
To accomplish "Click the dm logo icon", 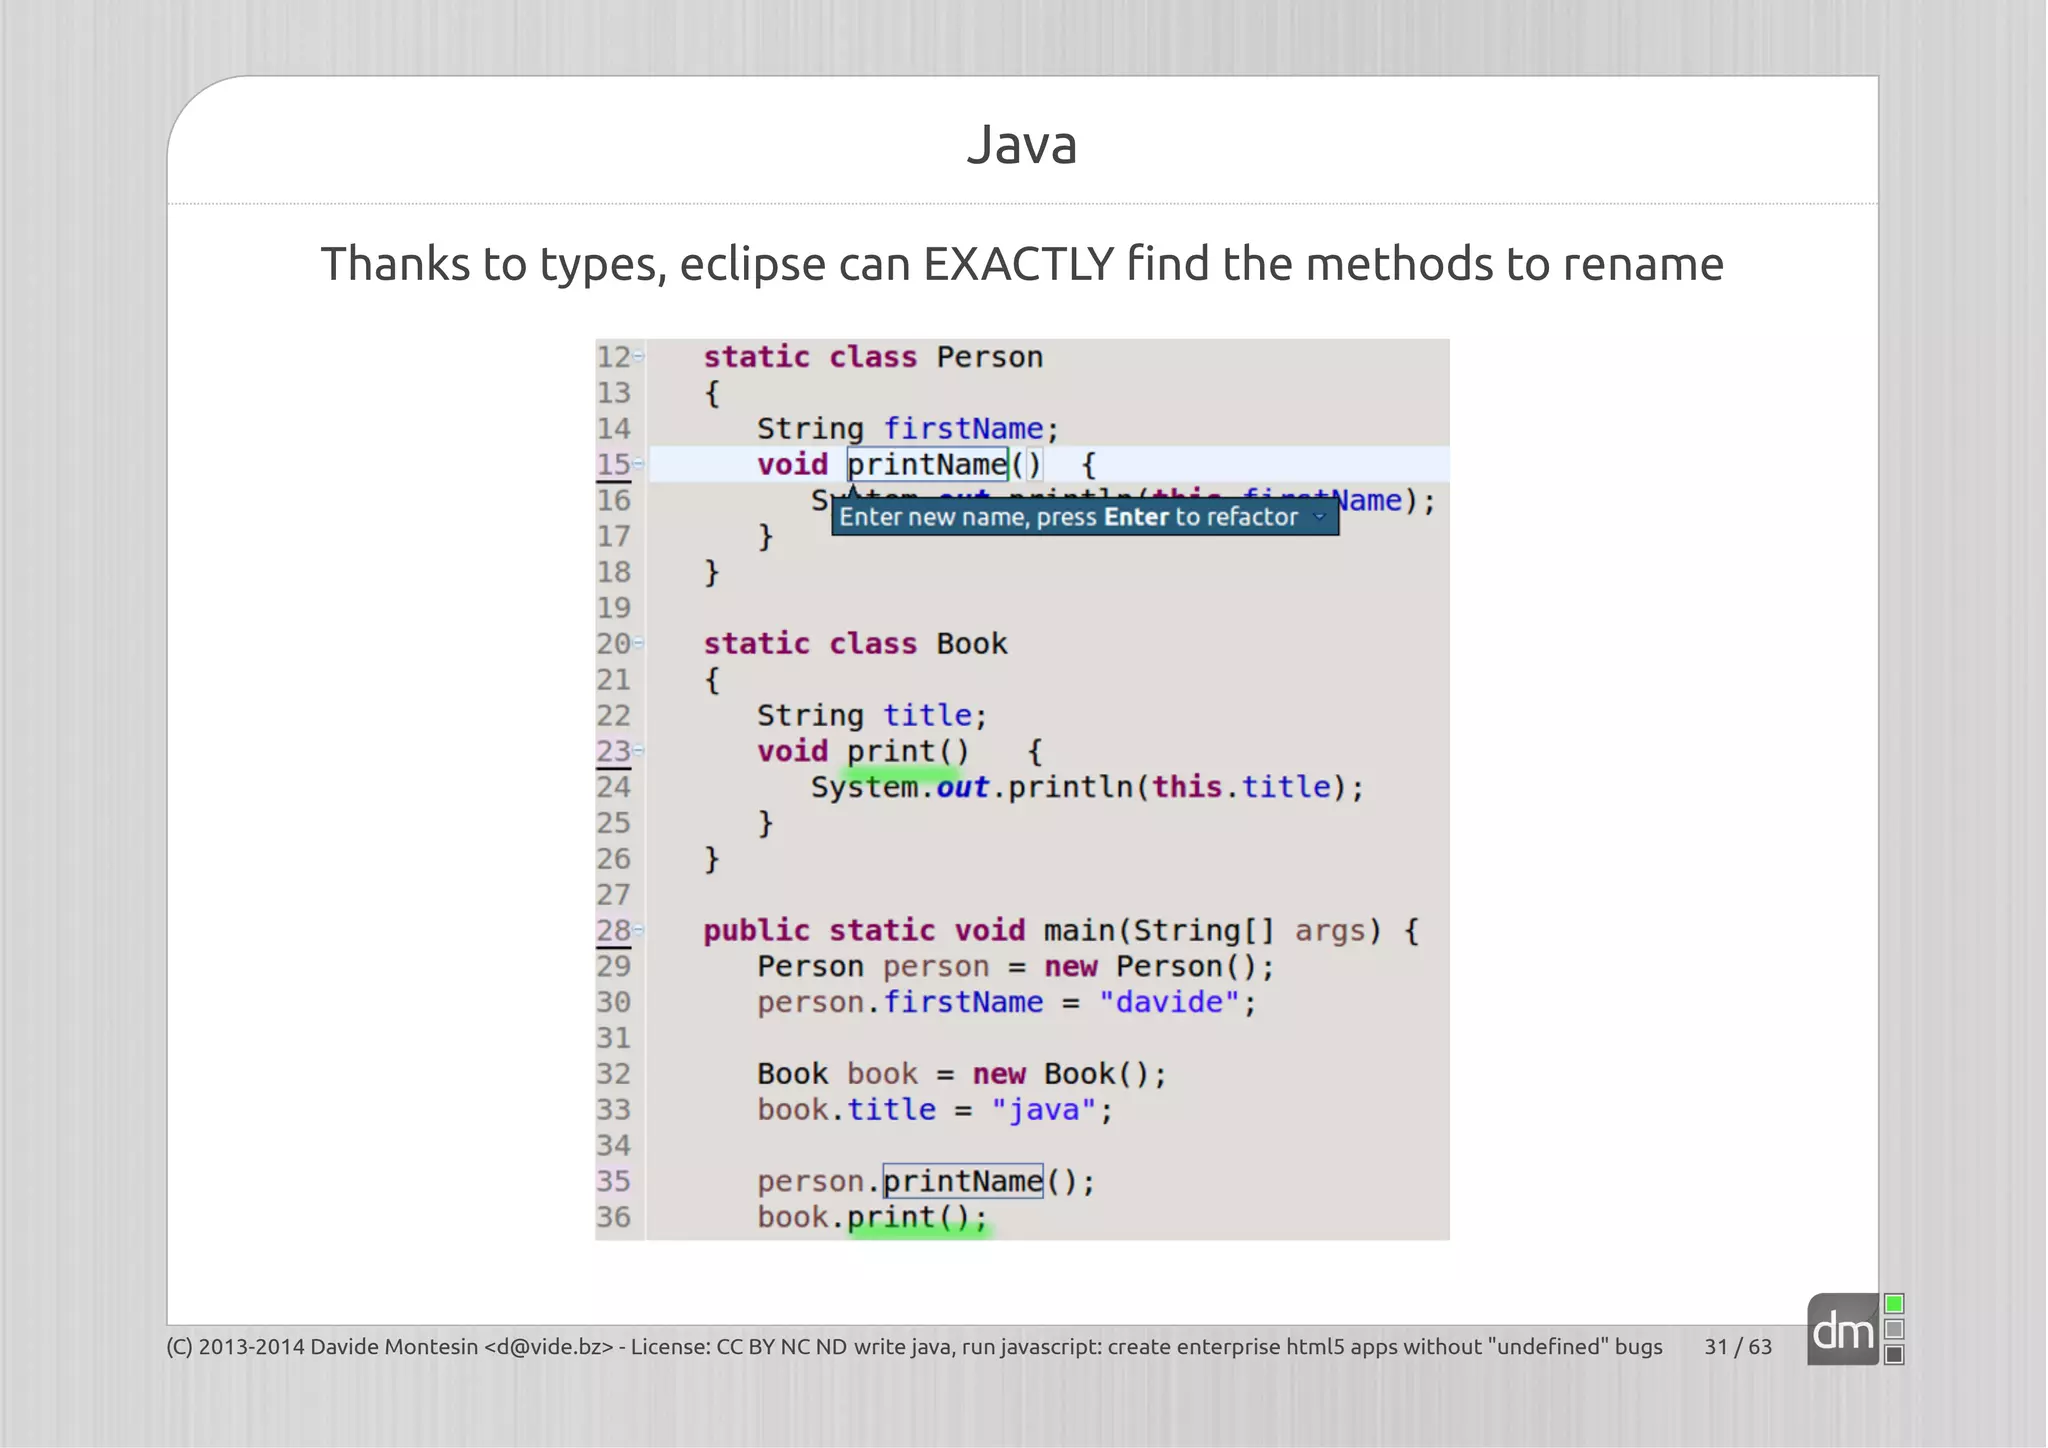I will (1844, 1330).
